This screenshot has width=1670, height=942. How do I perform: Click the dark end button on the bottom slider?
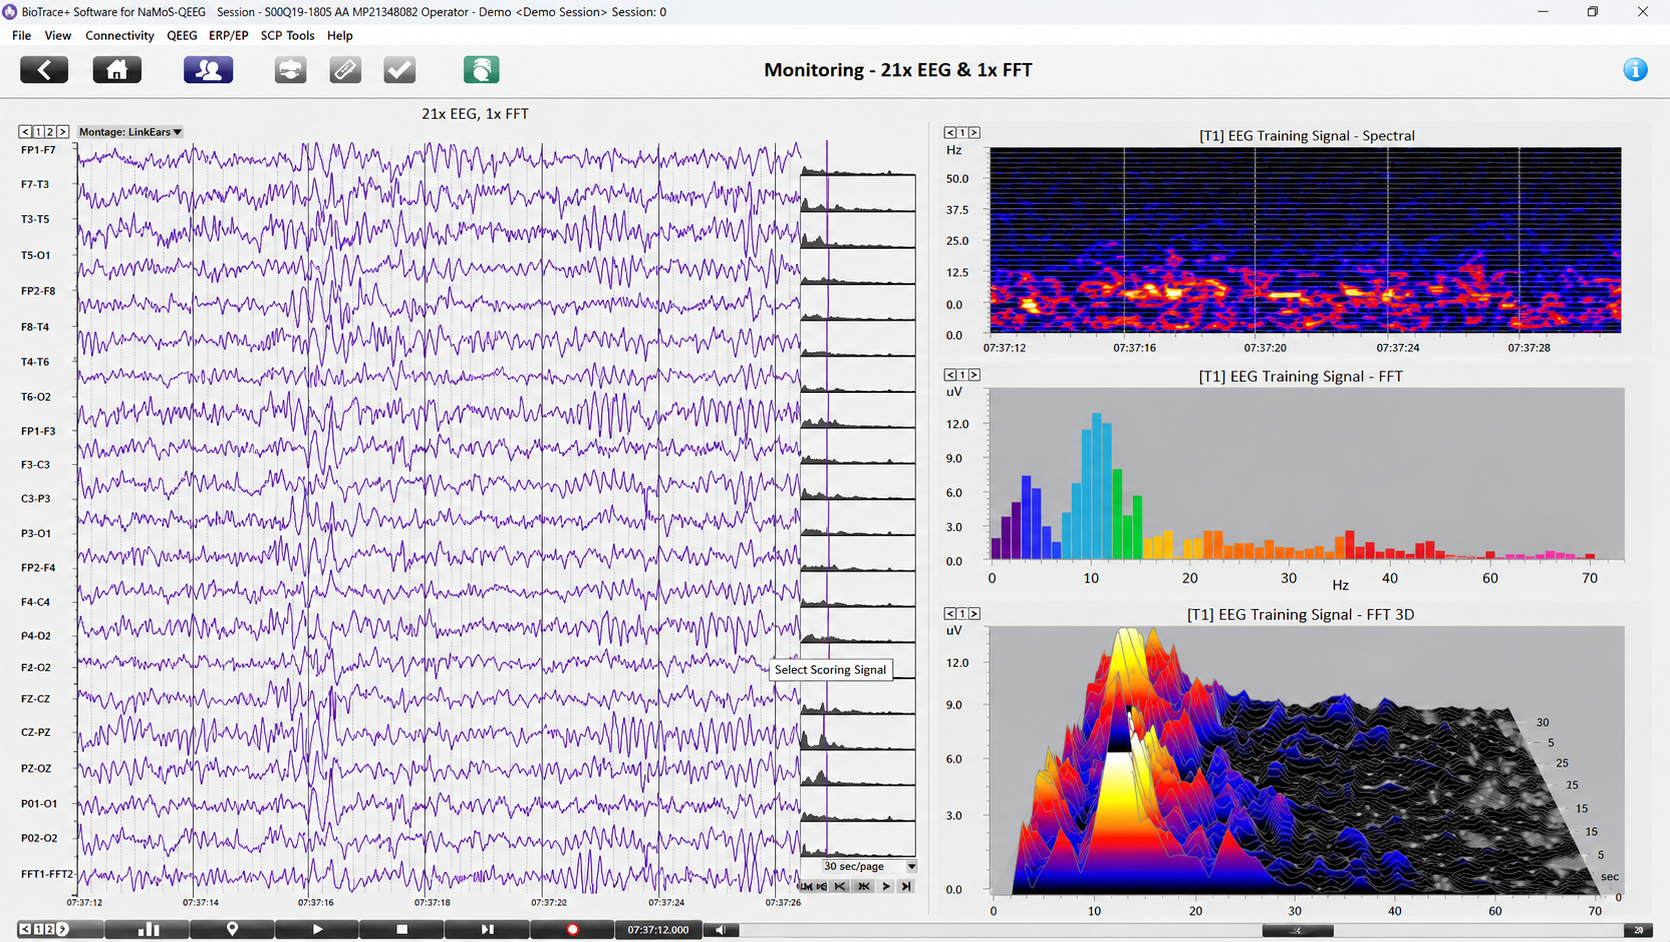(1638, 930)
